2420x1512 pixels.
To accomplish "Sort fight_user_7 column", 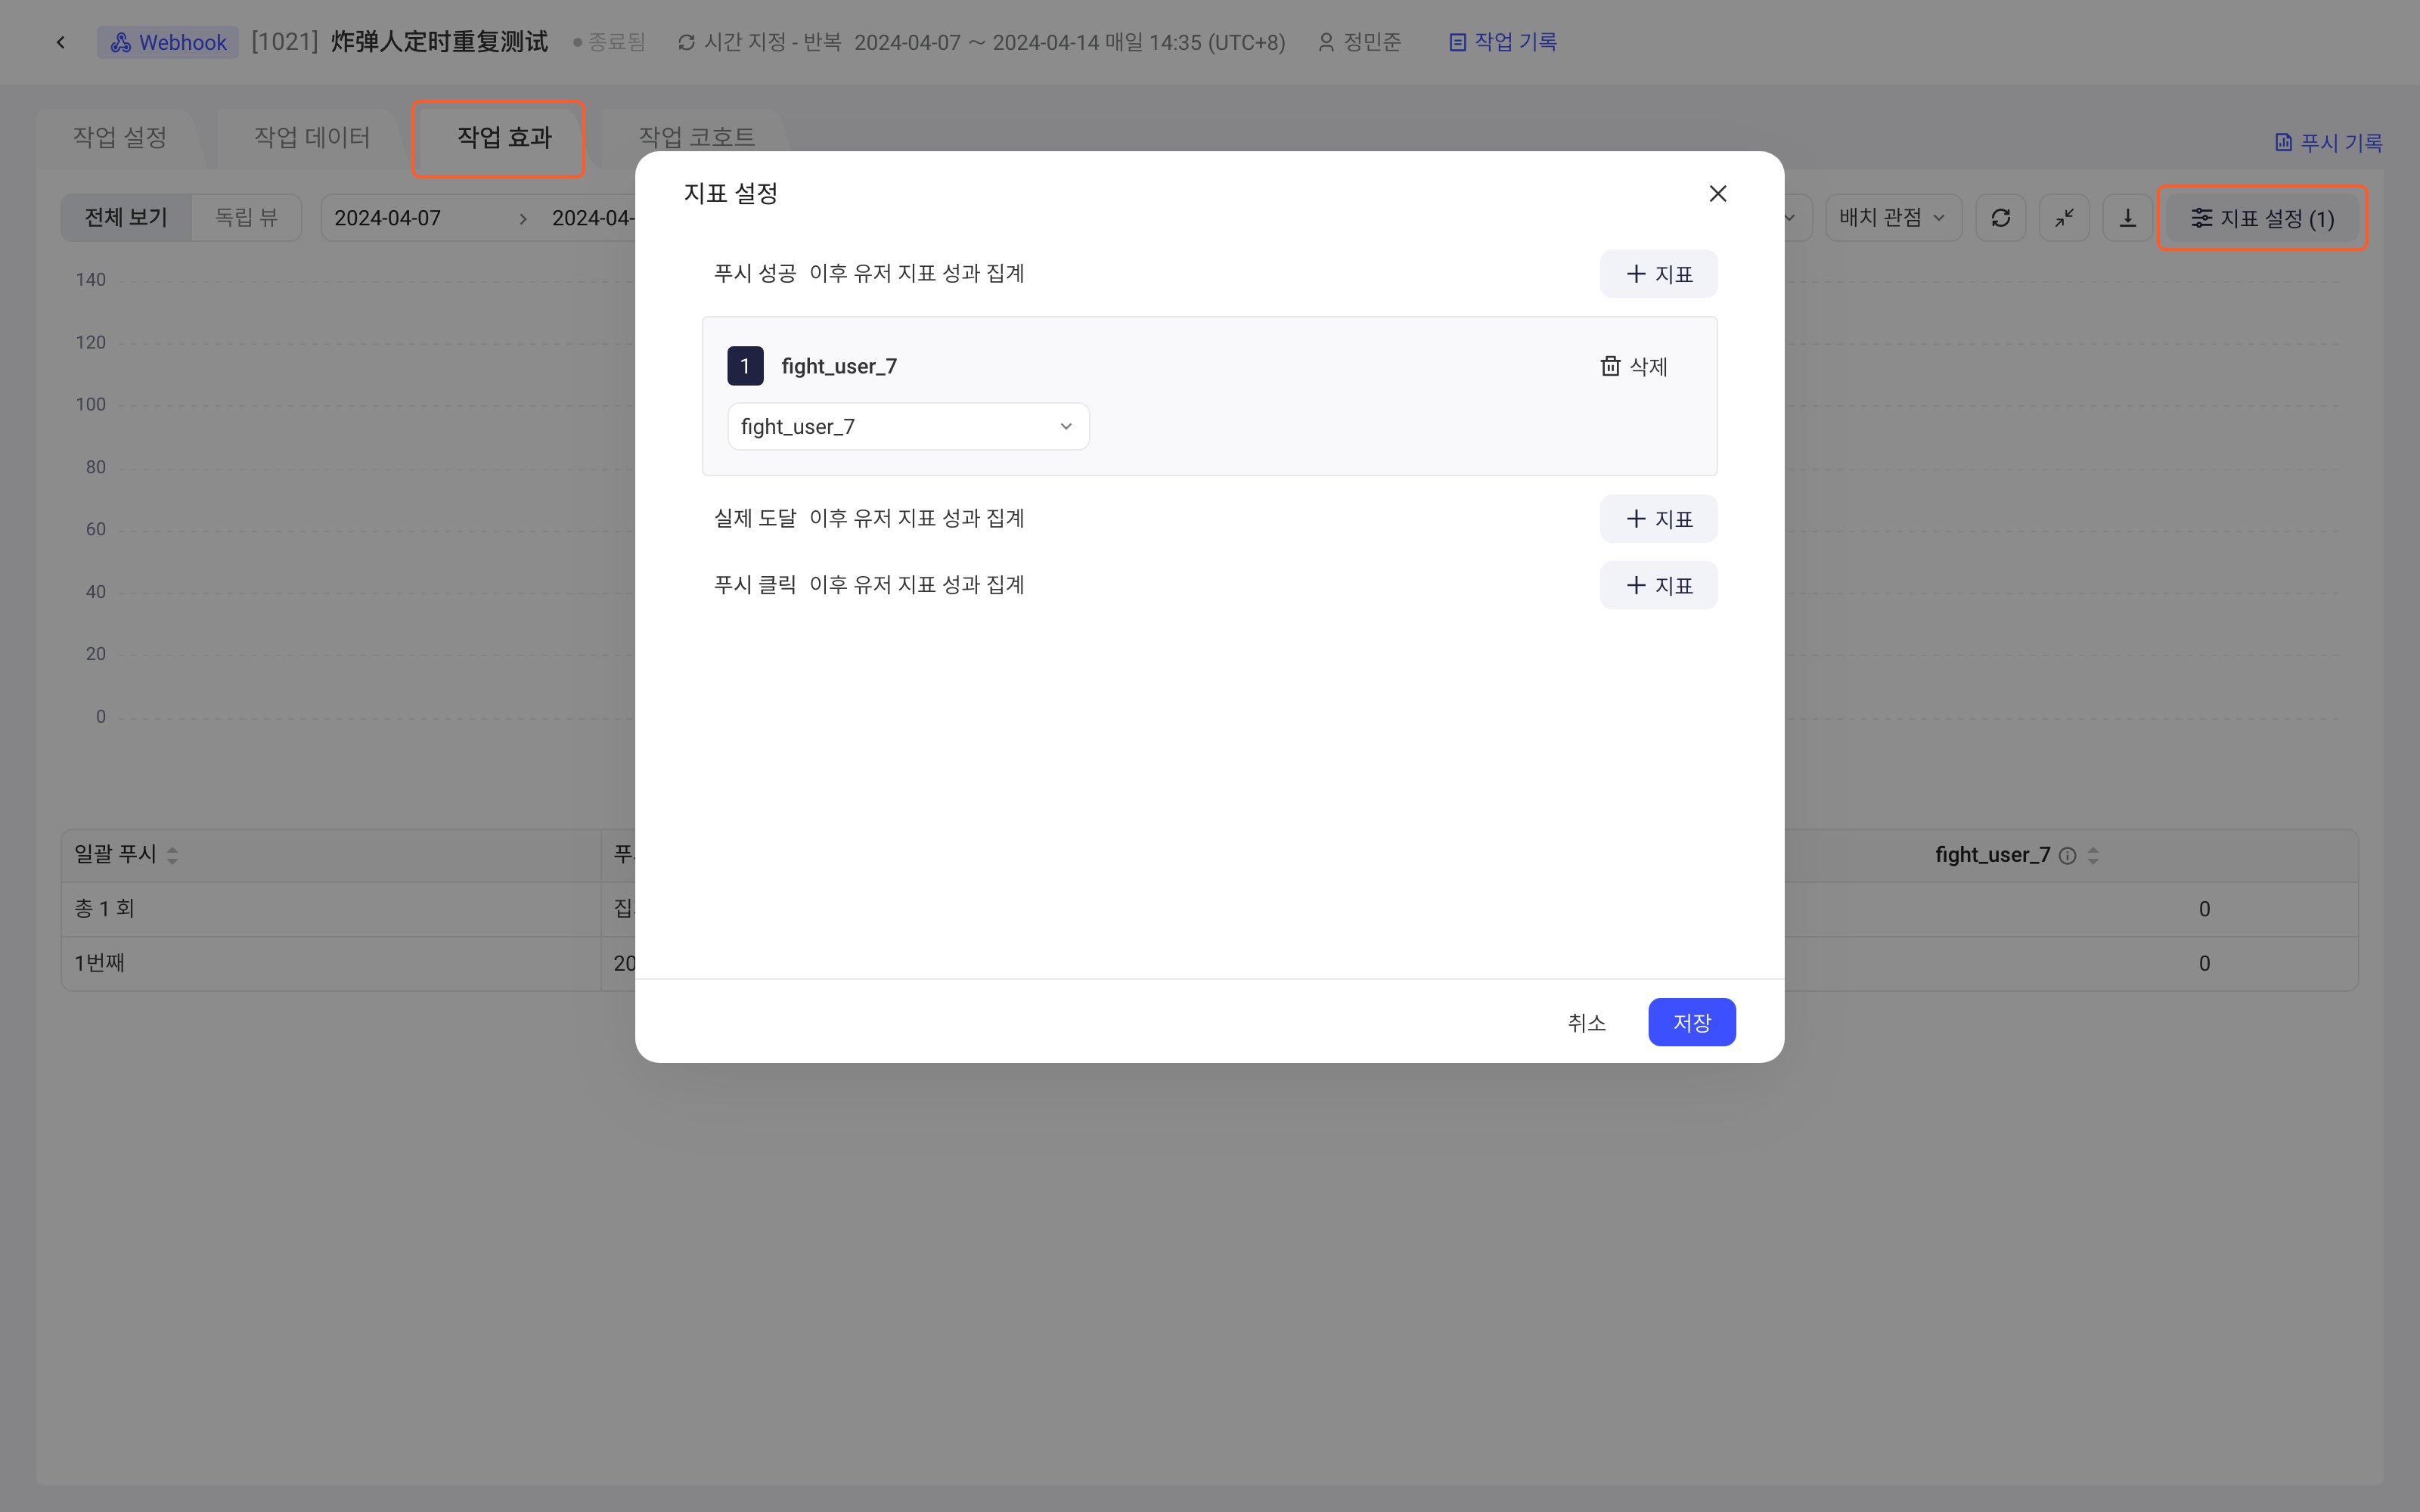I will 2093,856.
